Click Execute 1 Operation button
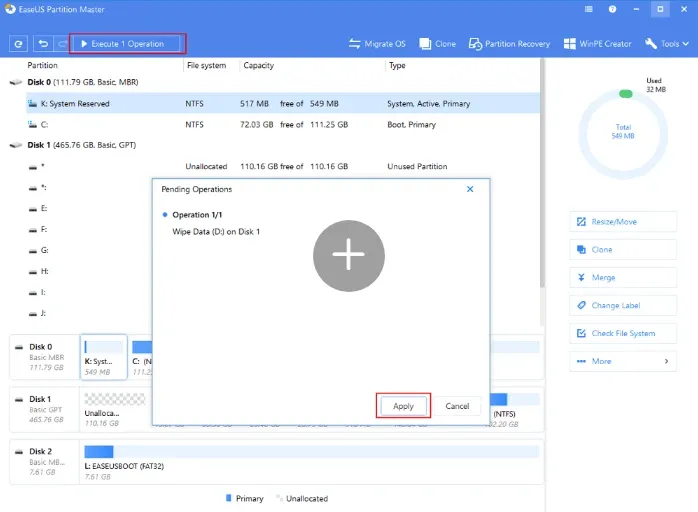 pyautogui.click(x=127, y=44)
